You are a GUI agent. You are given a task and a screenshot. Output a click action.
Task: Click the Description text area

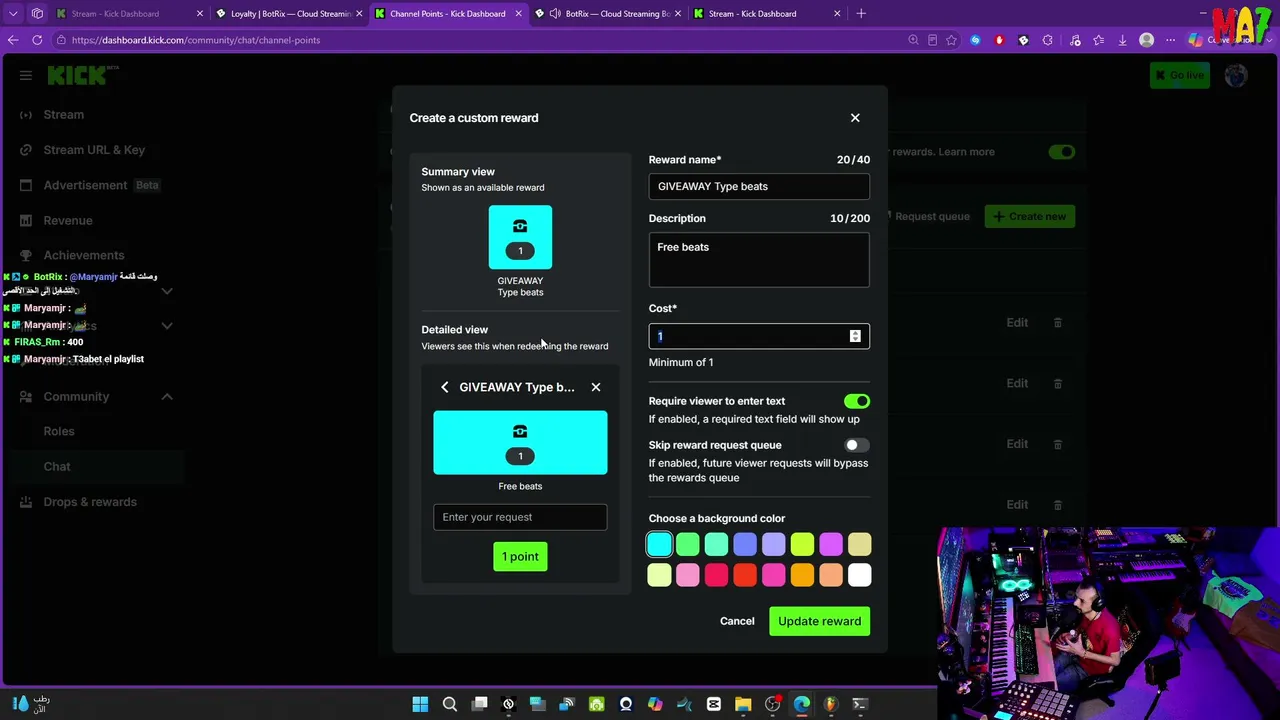759,260
